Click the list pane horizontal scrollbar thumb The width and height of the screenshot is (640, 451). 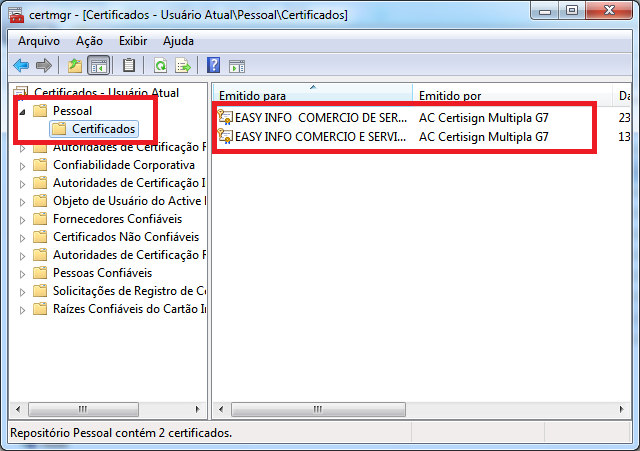coord(318,409)
